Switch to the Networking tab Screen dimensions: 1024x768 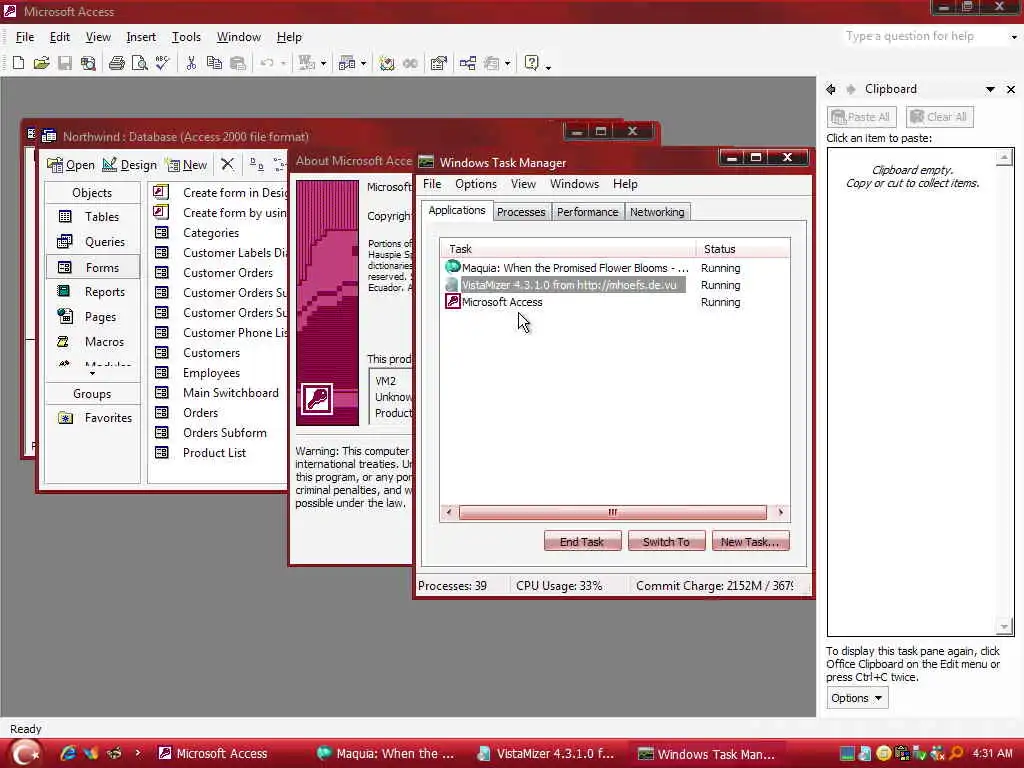(x=657, y=212)
